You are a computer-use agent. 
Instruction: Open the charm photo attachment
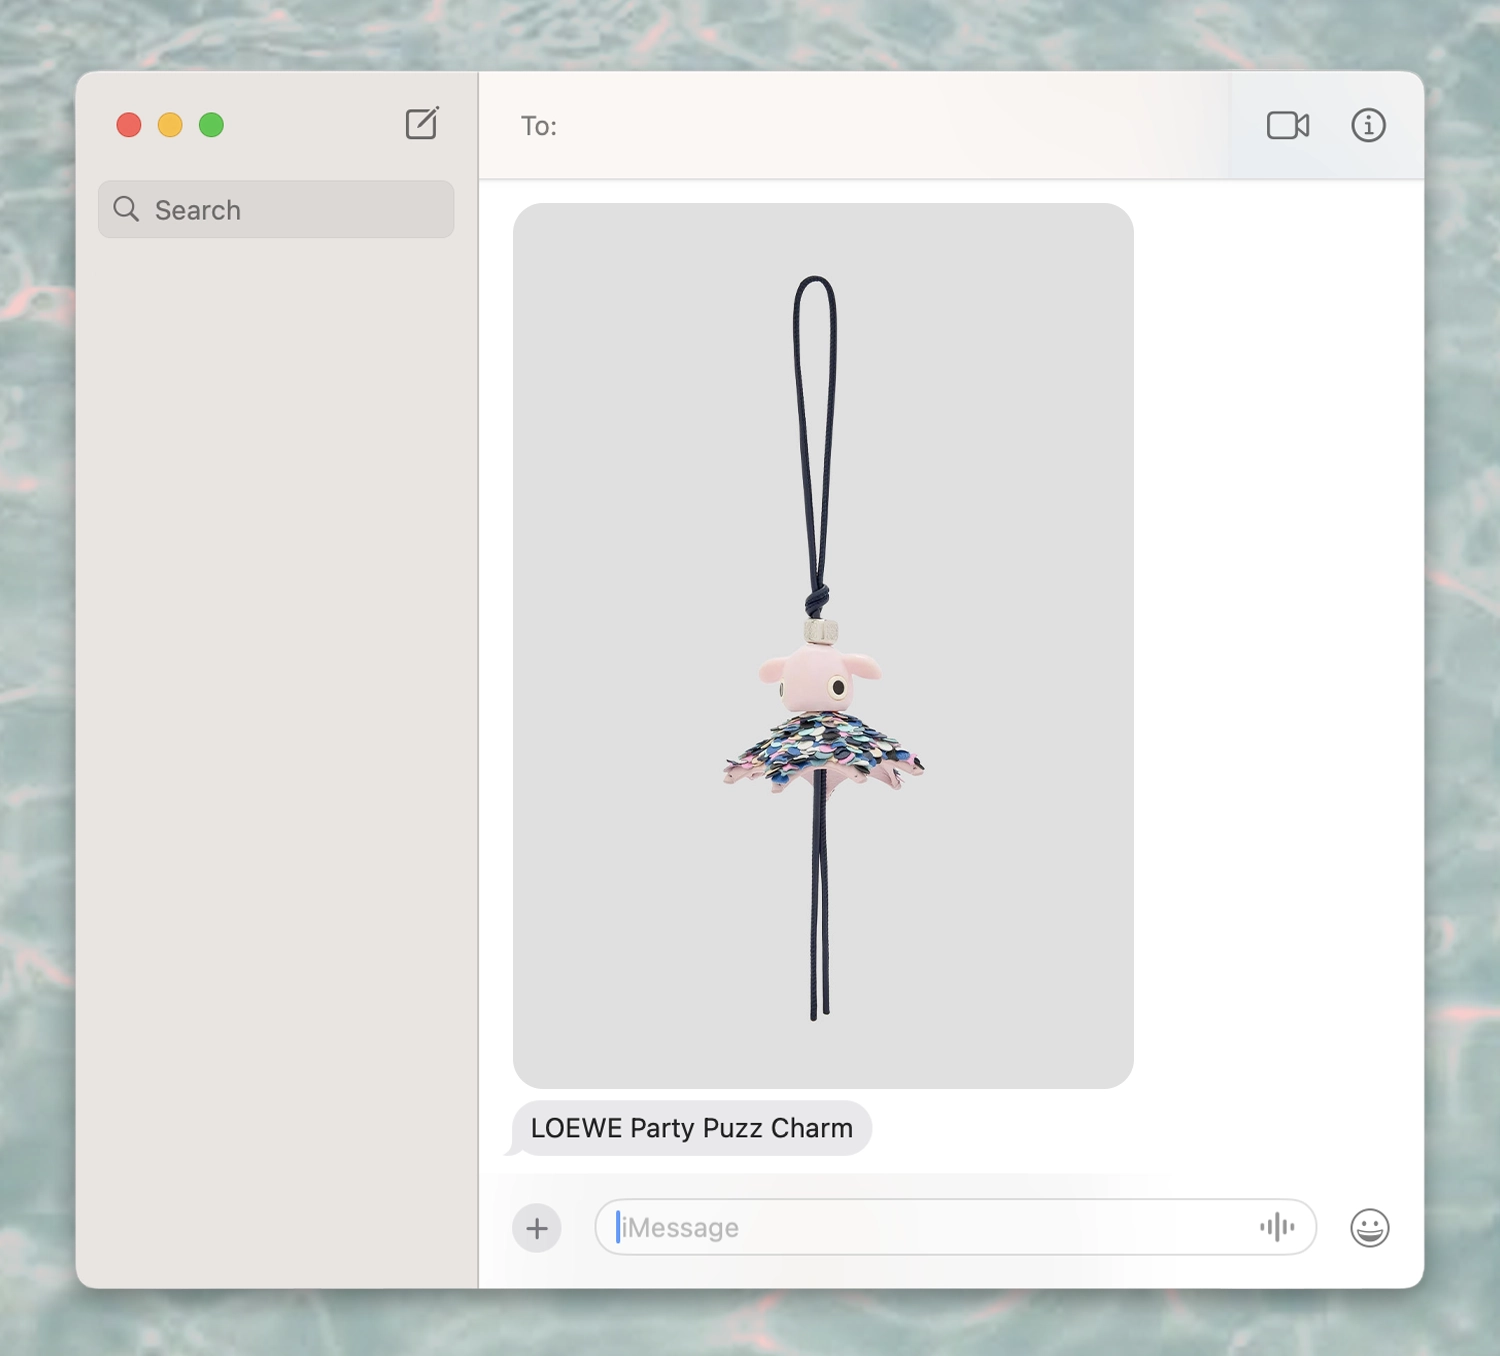[x=823, y=646]
